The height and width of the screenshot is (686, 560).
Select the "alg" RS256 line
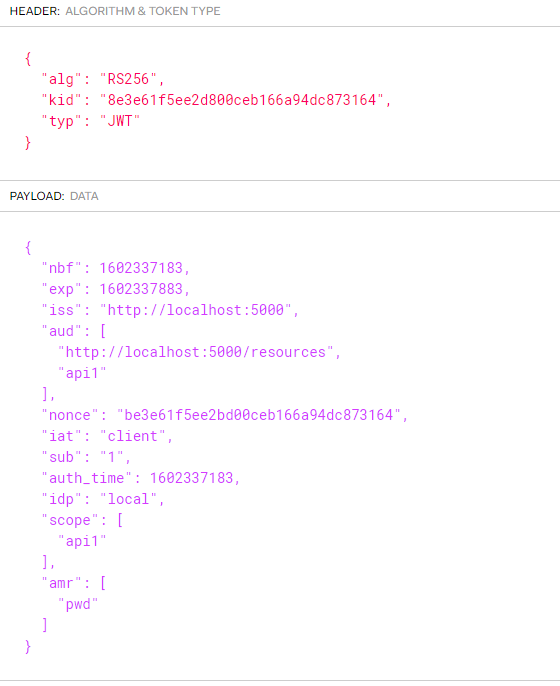[103, 79]
